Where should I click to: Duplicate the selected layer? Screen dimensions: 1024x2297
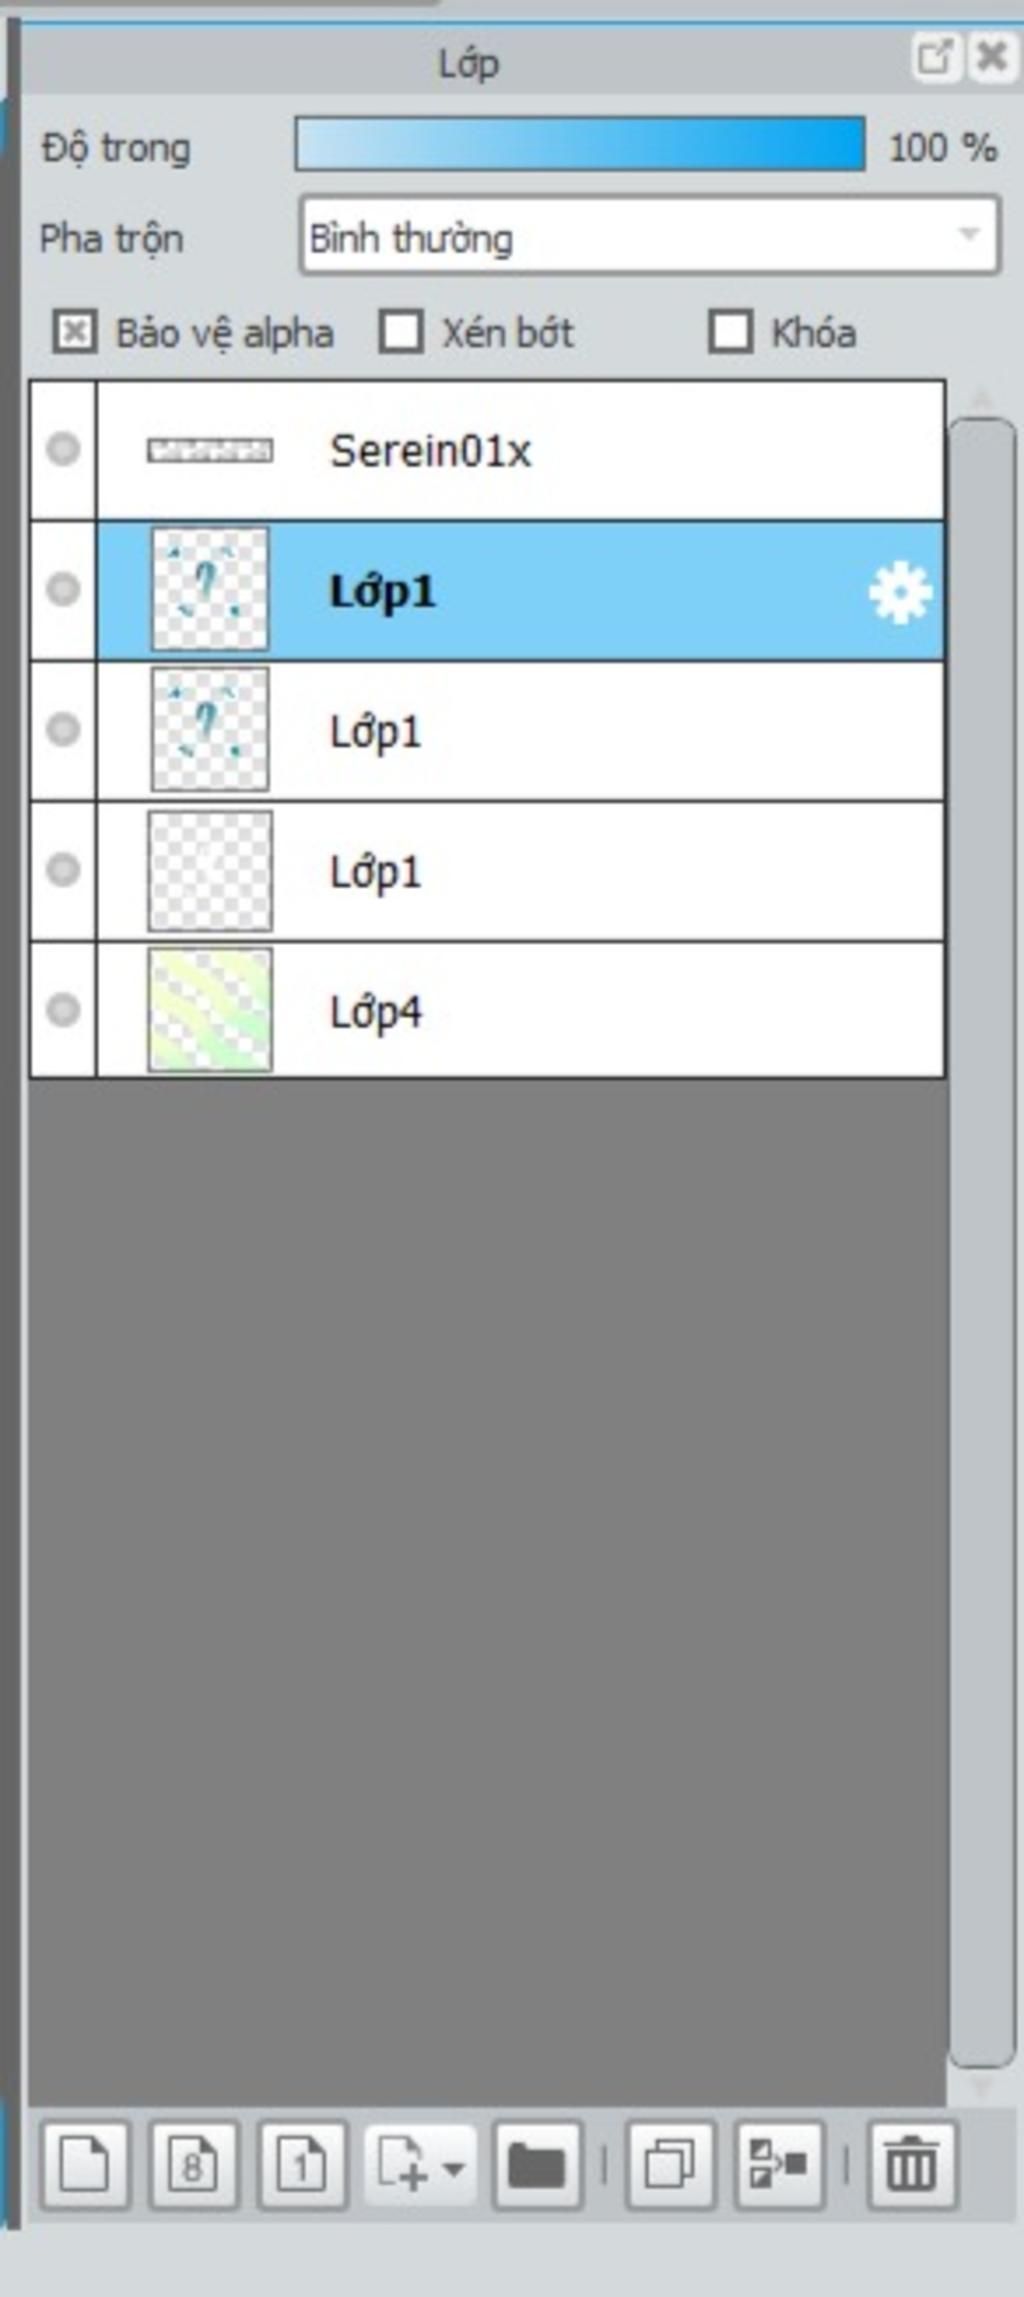pos(670,2164)
